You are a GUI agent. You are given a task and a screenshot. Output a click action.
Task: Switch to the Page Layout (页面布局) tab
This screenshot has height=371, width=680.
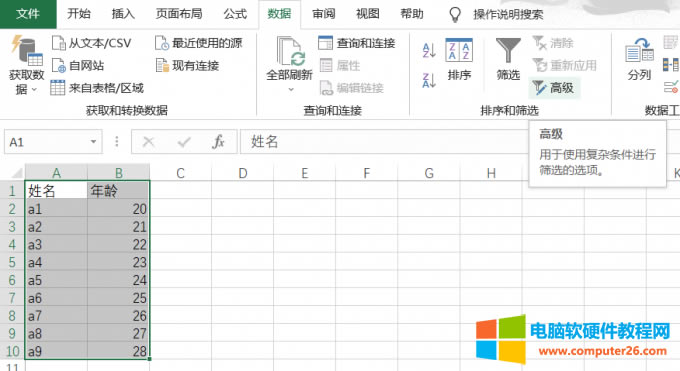[x=179, y=14]
